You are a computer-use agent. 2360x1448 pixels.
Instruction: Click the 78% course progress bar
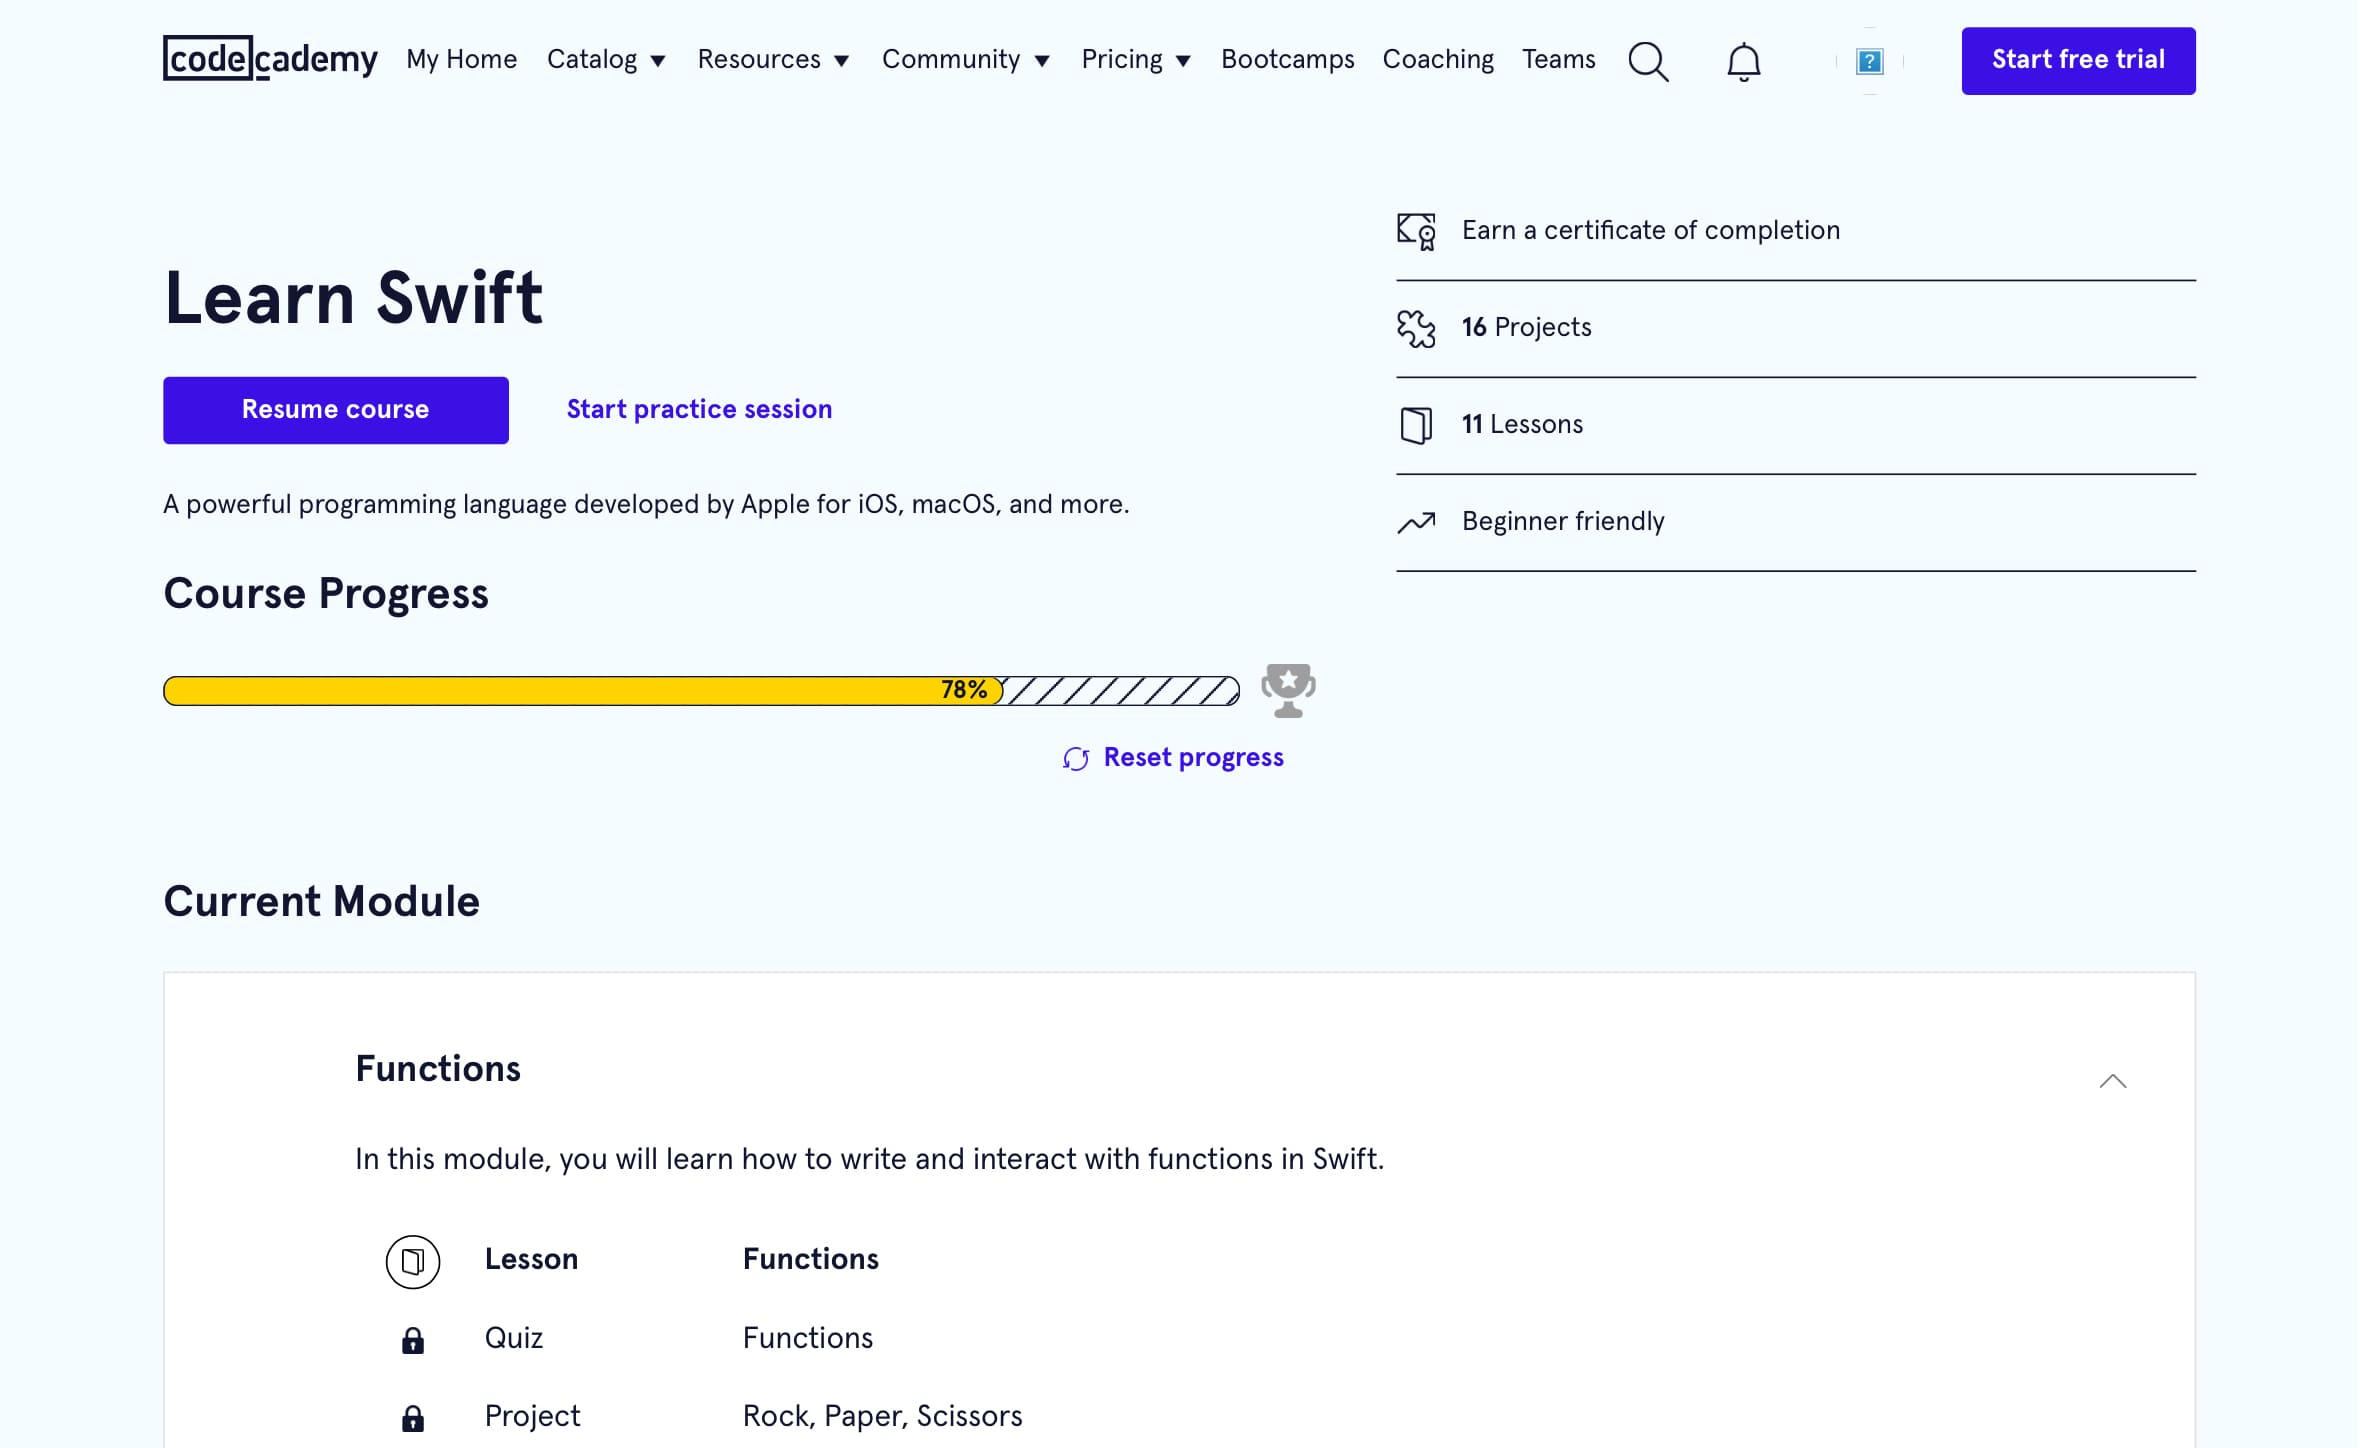click(x=701, y=691)
